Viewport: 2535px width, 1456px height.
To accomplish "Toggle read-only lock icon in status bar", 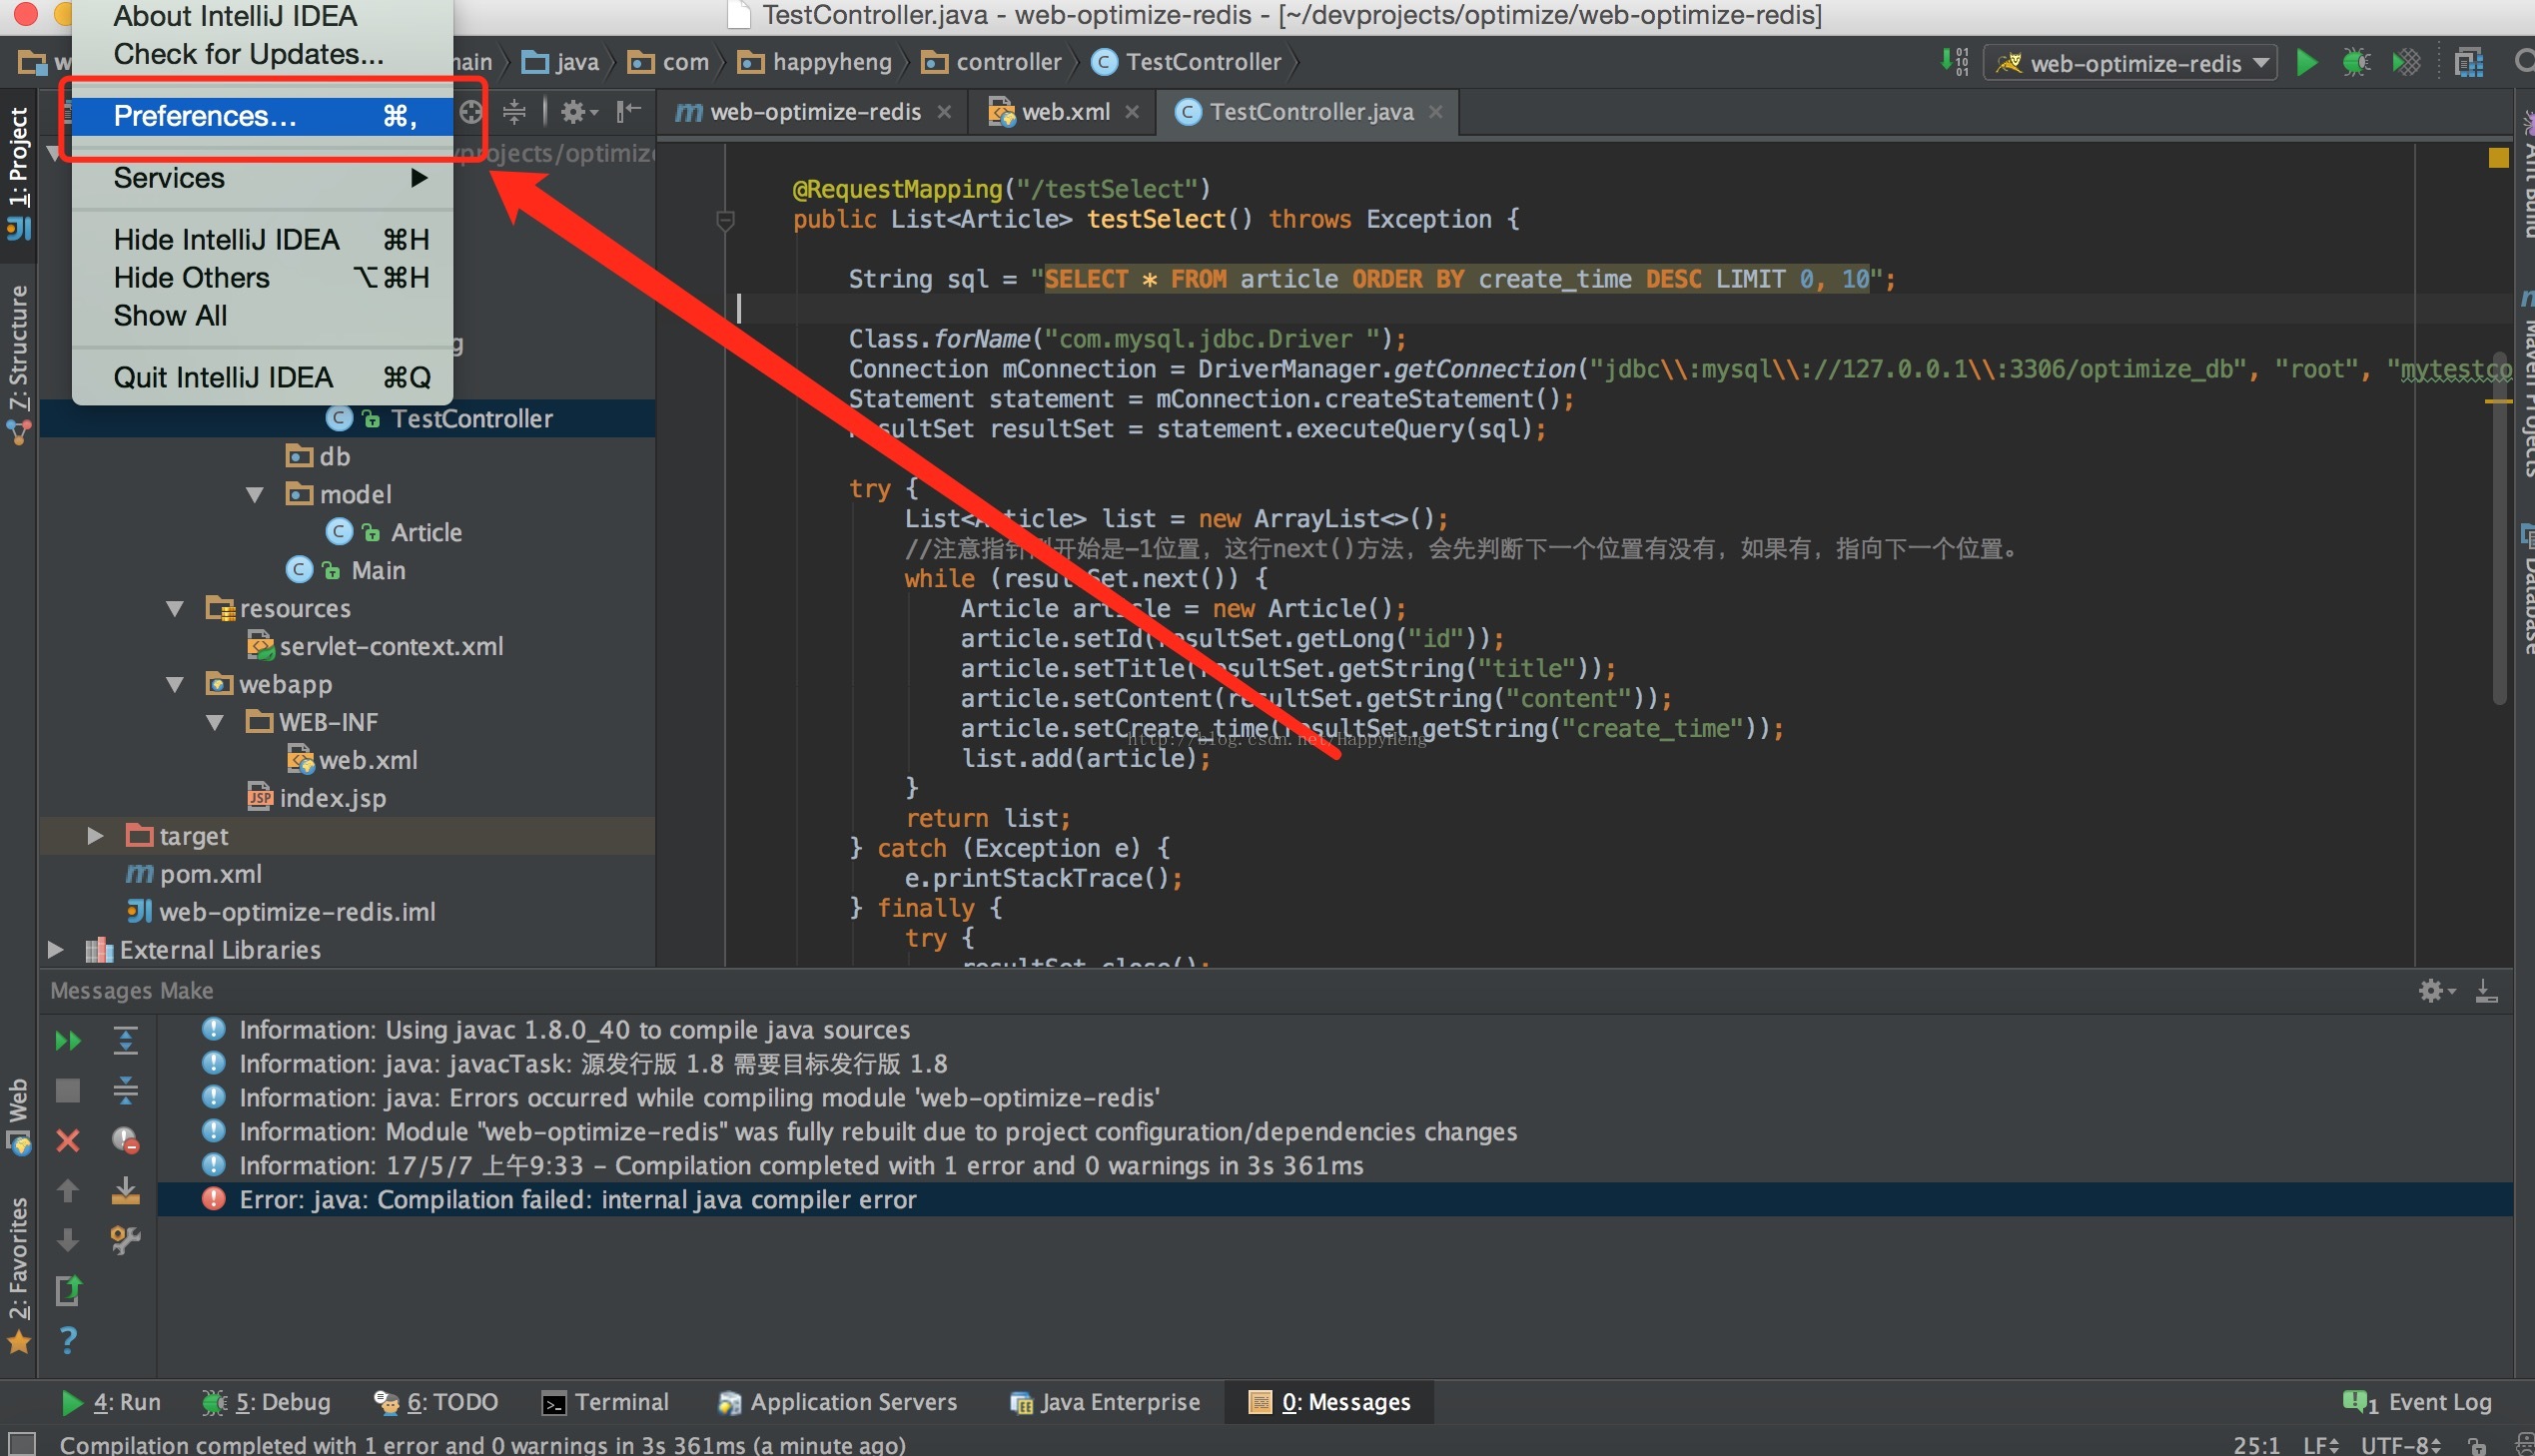I will click(2477, 1445).
